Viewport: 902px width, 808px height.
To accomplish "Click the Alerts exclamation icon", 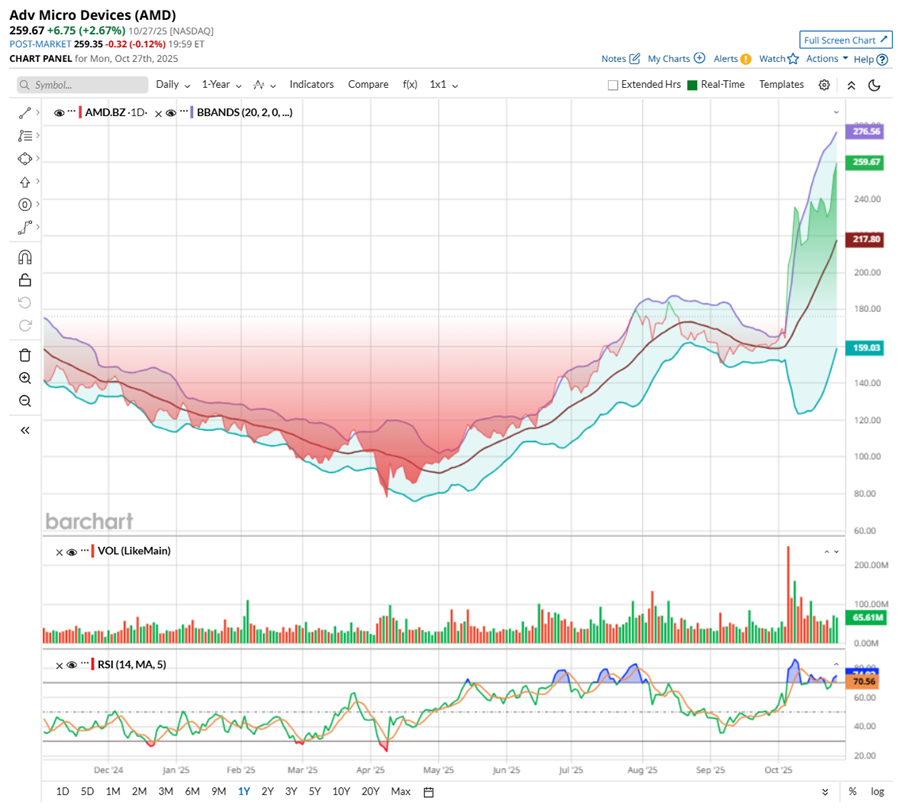I will pyautogui.click(x=746, y=59).
